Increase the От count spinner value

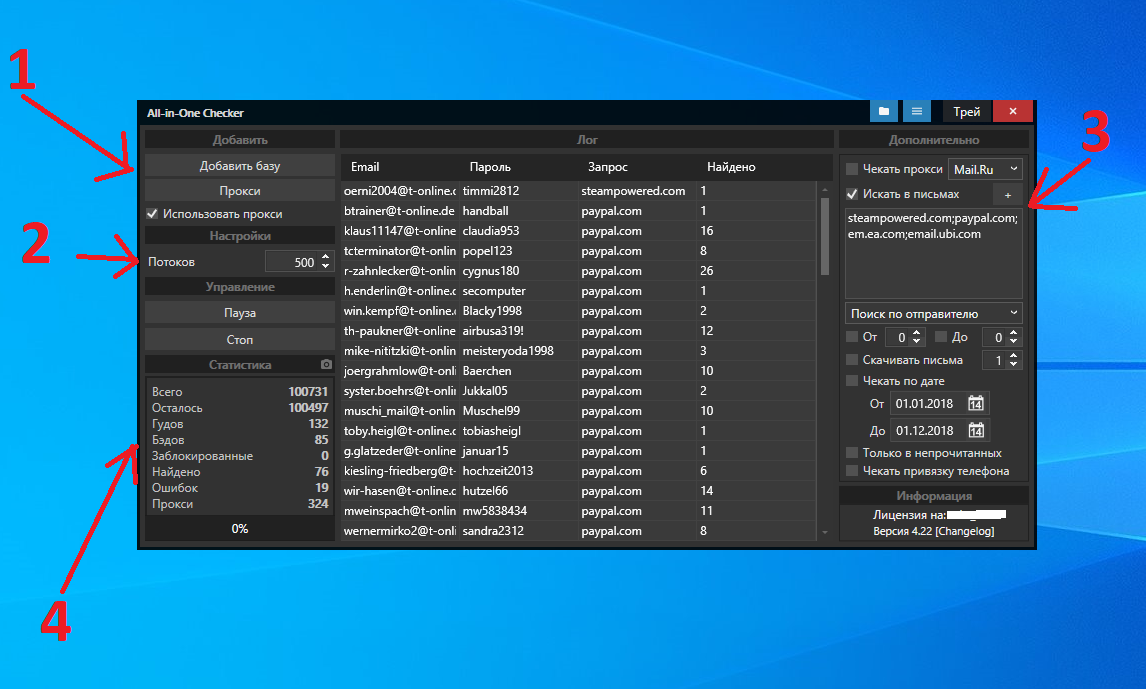coord(917,332)
